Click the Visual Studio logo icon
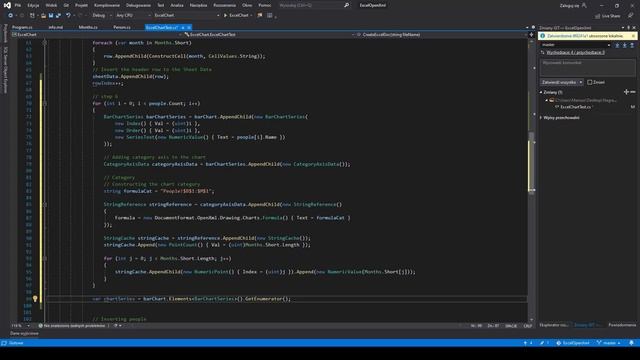Screen dimensions: 640x360 7,5
